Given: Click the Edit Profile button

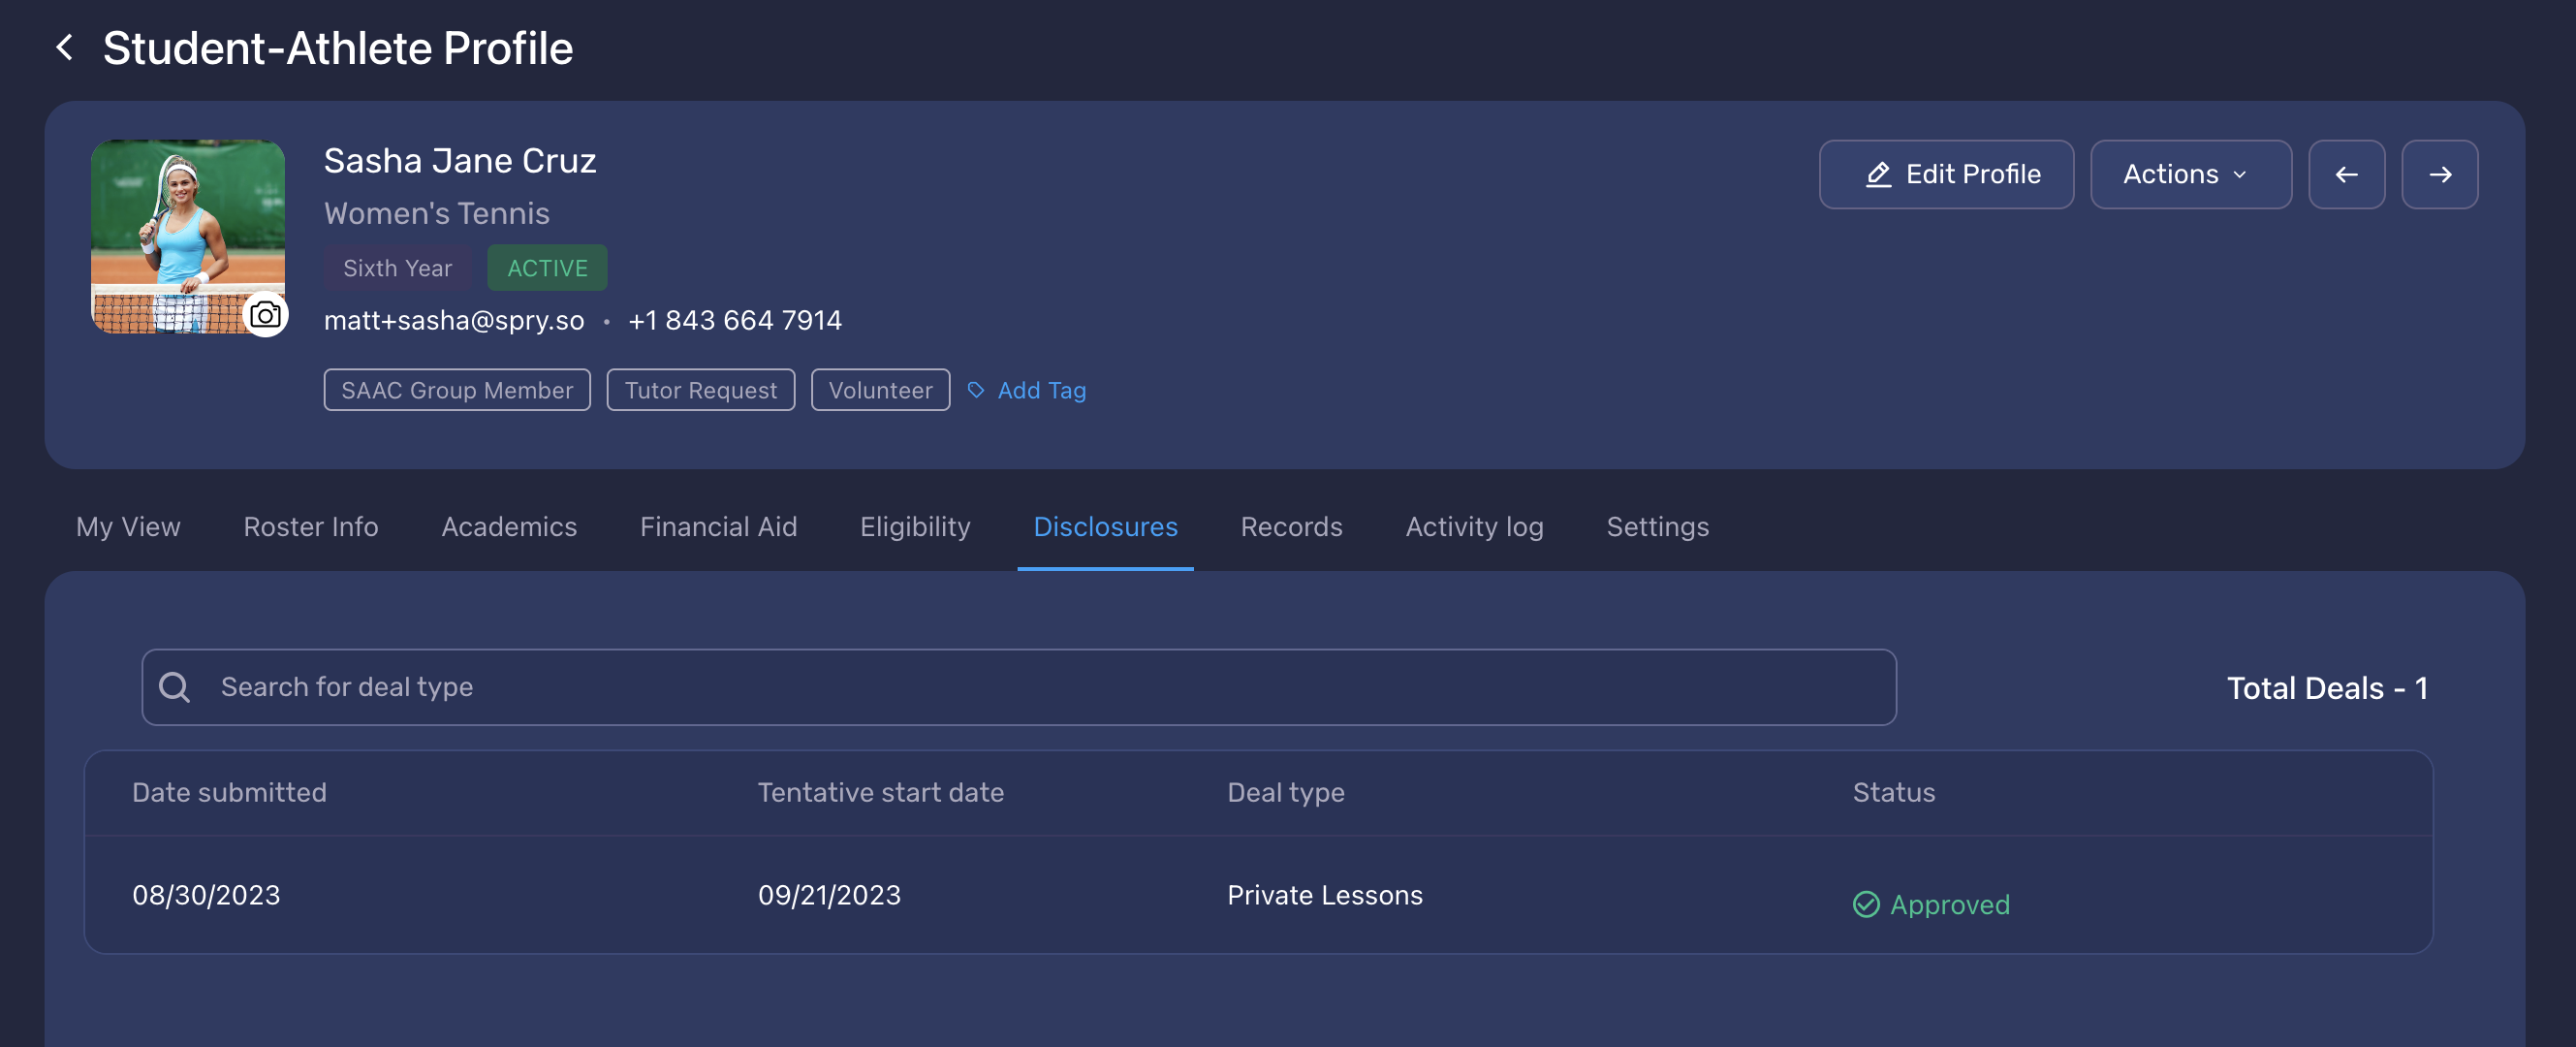Looking at the screenshot, I should click(1946, 174).
